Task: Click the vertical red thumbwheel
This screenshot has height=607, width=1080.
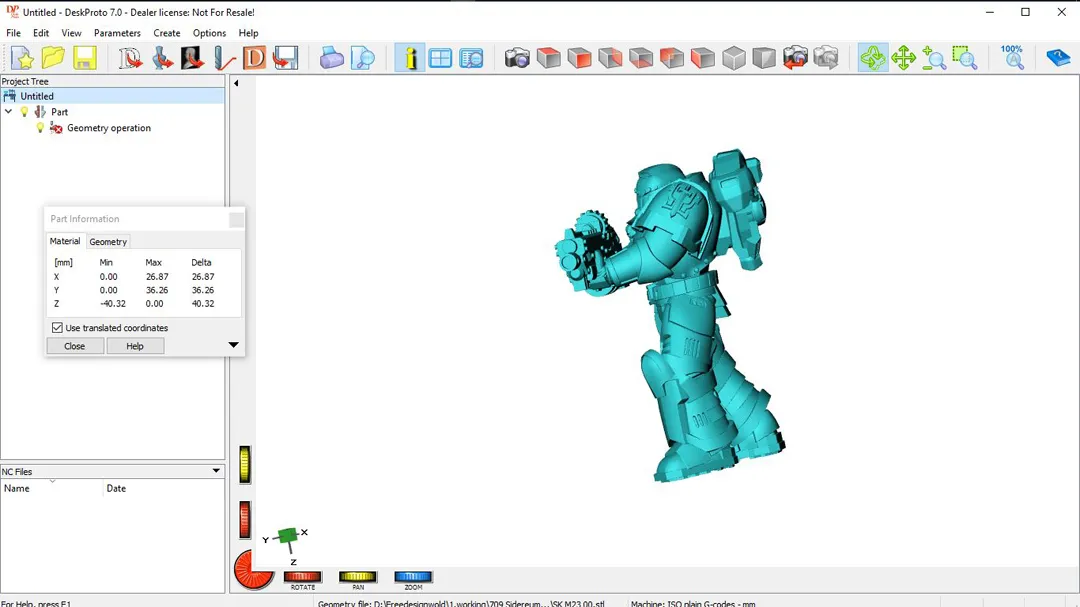Action: coord(245,519)
